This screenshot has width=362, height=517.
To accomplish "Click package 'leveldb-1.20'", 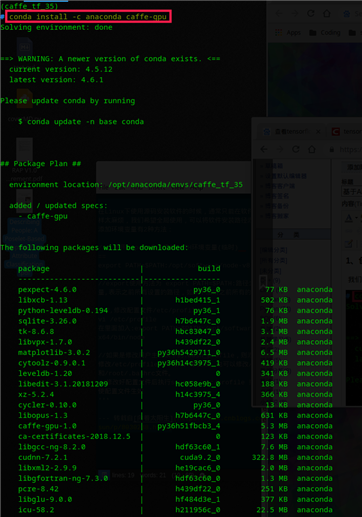I will 45,374.
